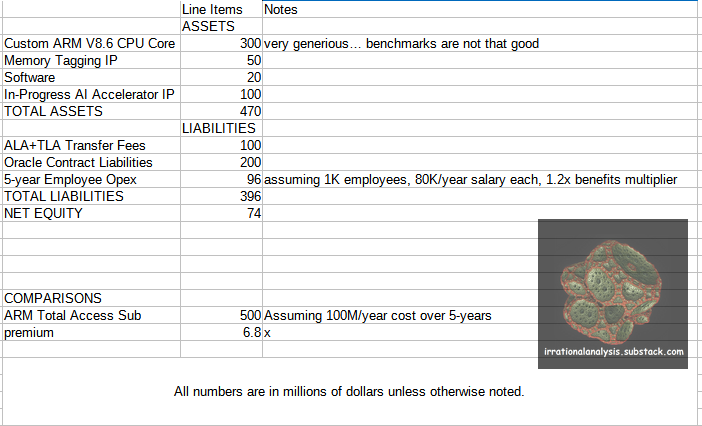The height and width of the screenshot is (426, 702).
Task: Select the fractal image with substack watermark
Action: [613, 294]
